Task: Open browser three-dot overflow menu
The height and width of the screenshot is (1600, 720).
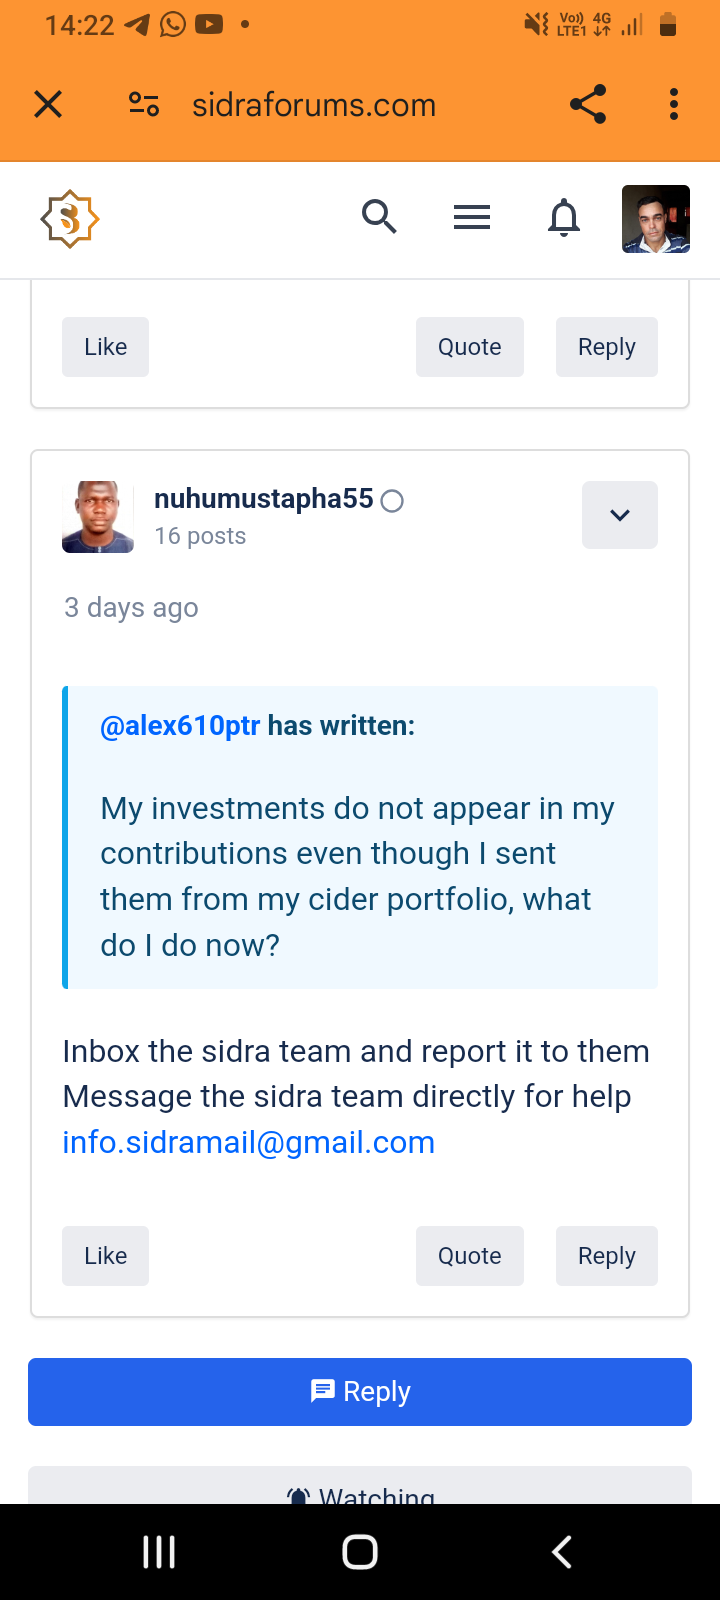Action: point(674,105)
